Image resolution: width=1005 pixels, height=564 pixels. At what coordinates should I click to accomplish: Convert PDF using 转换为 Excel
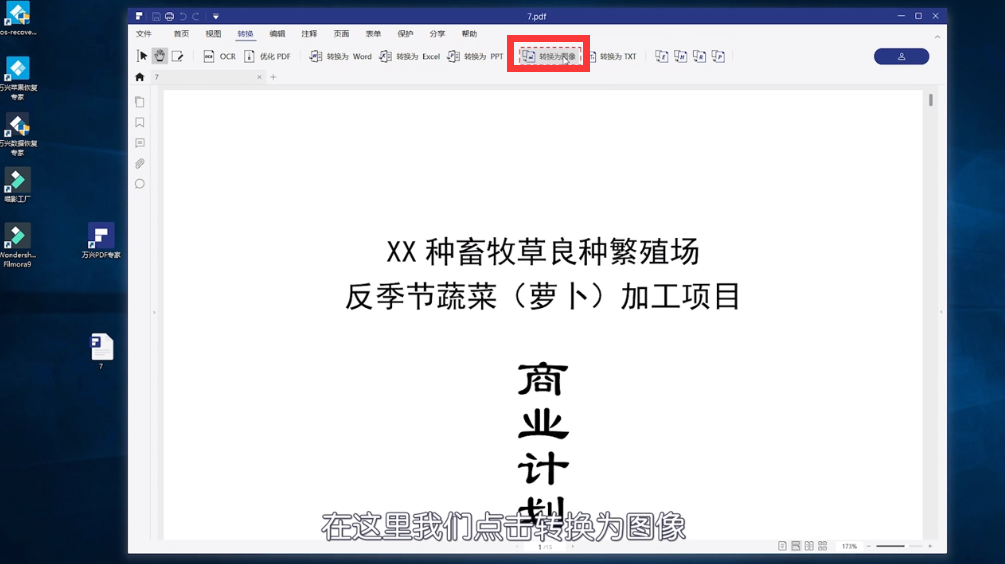point(410,56)
